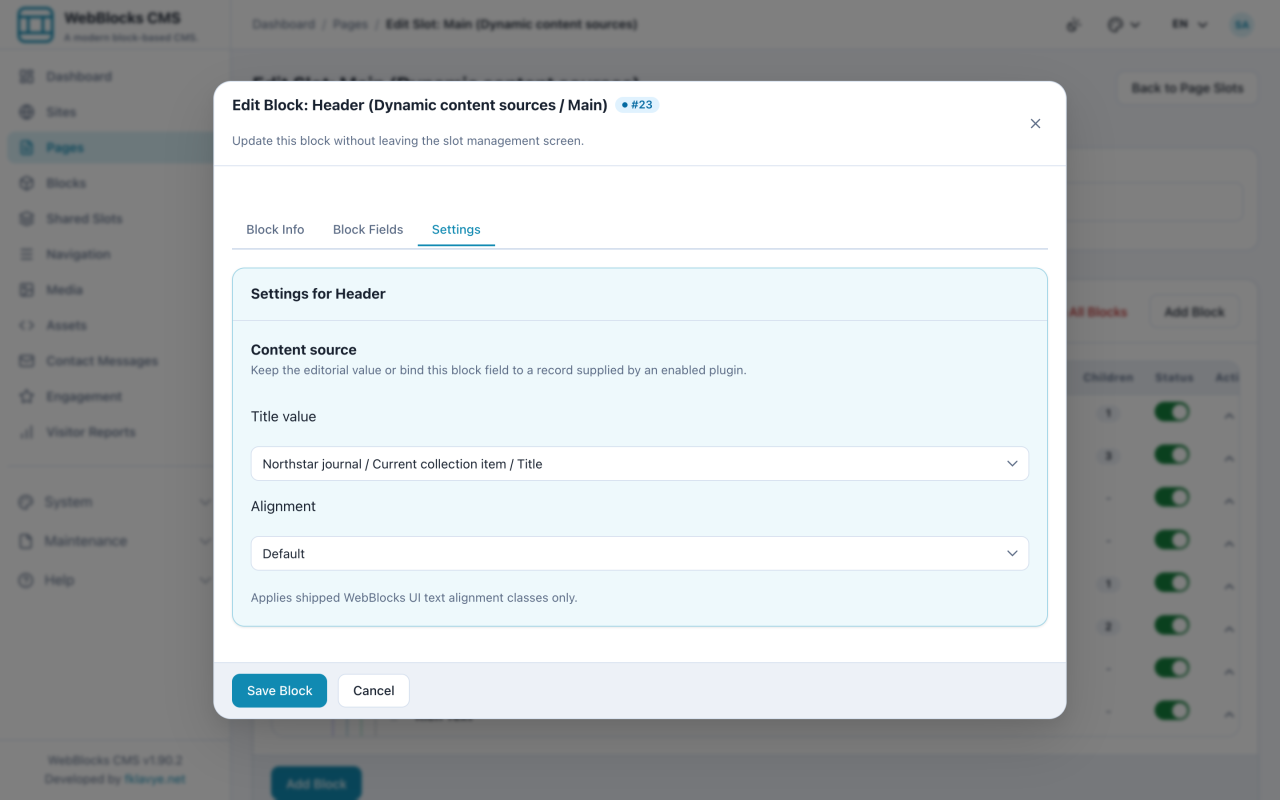This screenshot has height=800, width=1280.
Task: Click the icon left of the theme picker
Action: tap(1074, 25)
